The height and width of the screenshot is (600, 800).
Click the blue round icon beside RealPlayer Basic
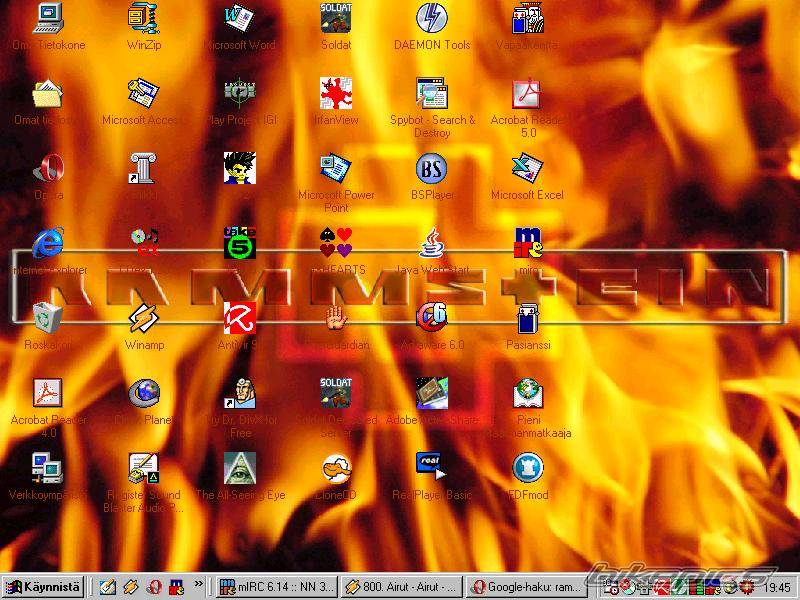click(x=528, y=468)
